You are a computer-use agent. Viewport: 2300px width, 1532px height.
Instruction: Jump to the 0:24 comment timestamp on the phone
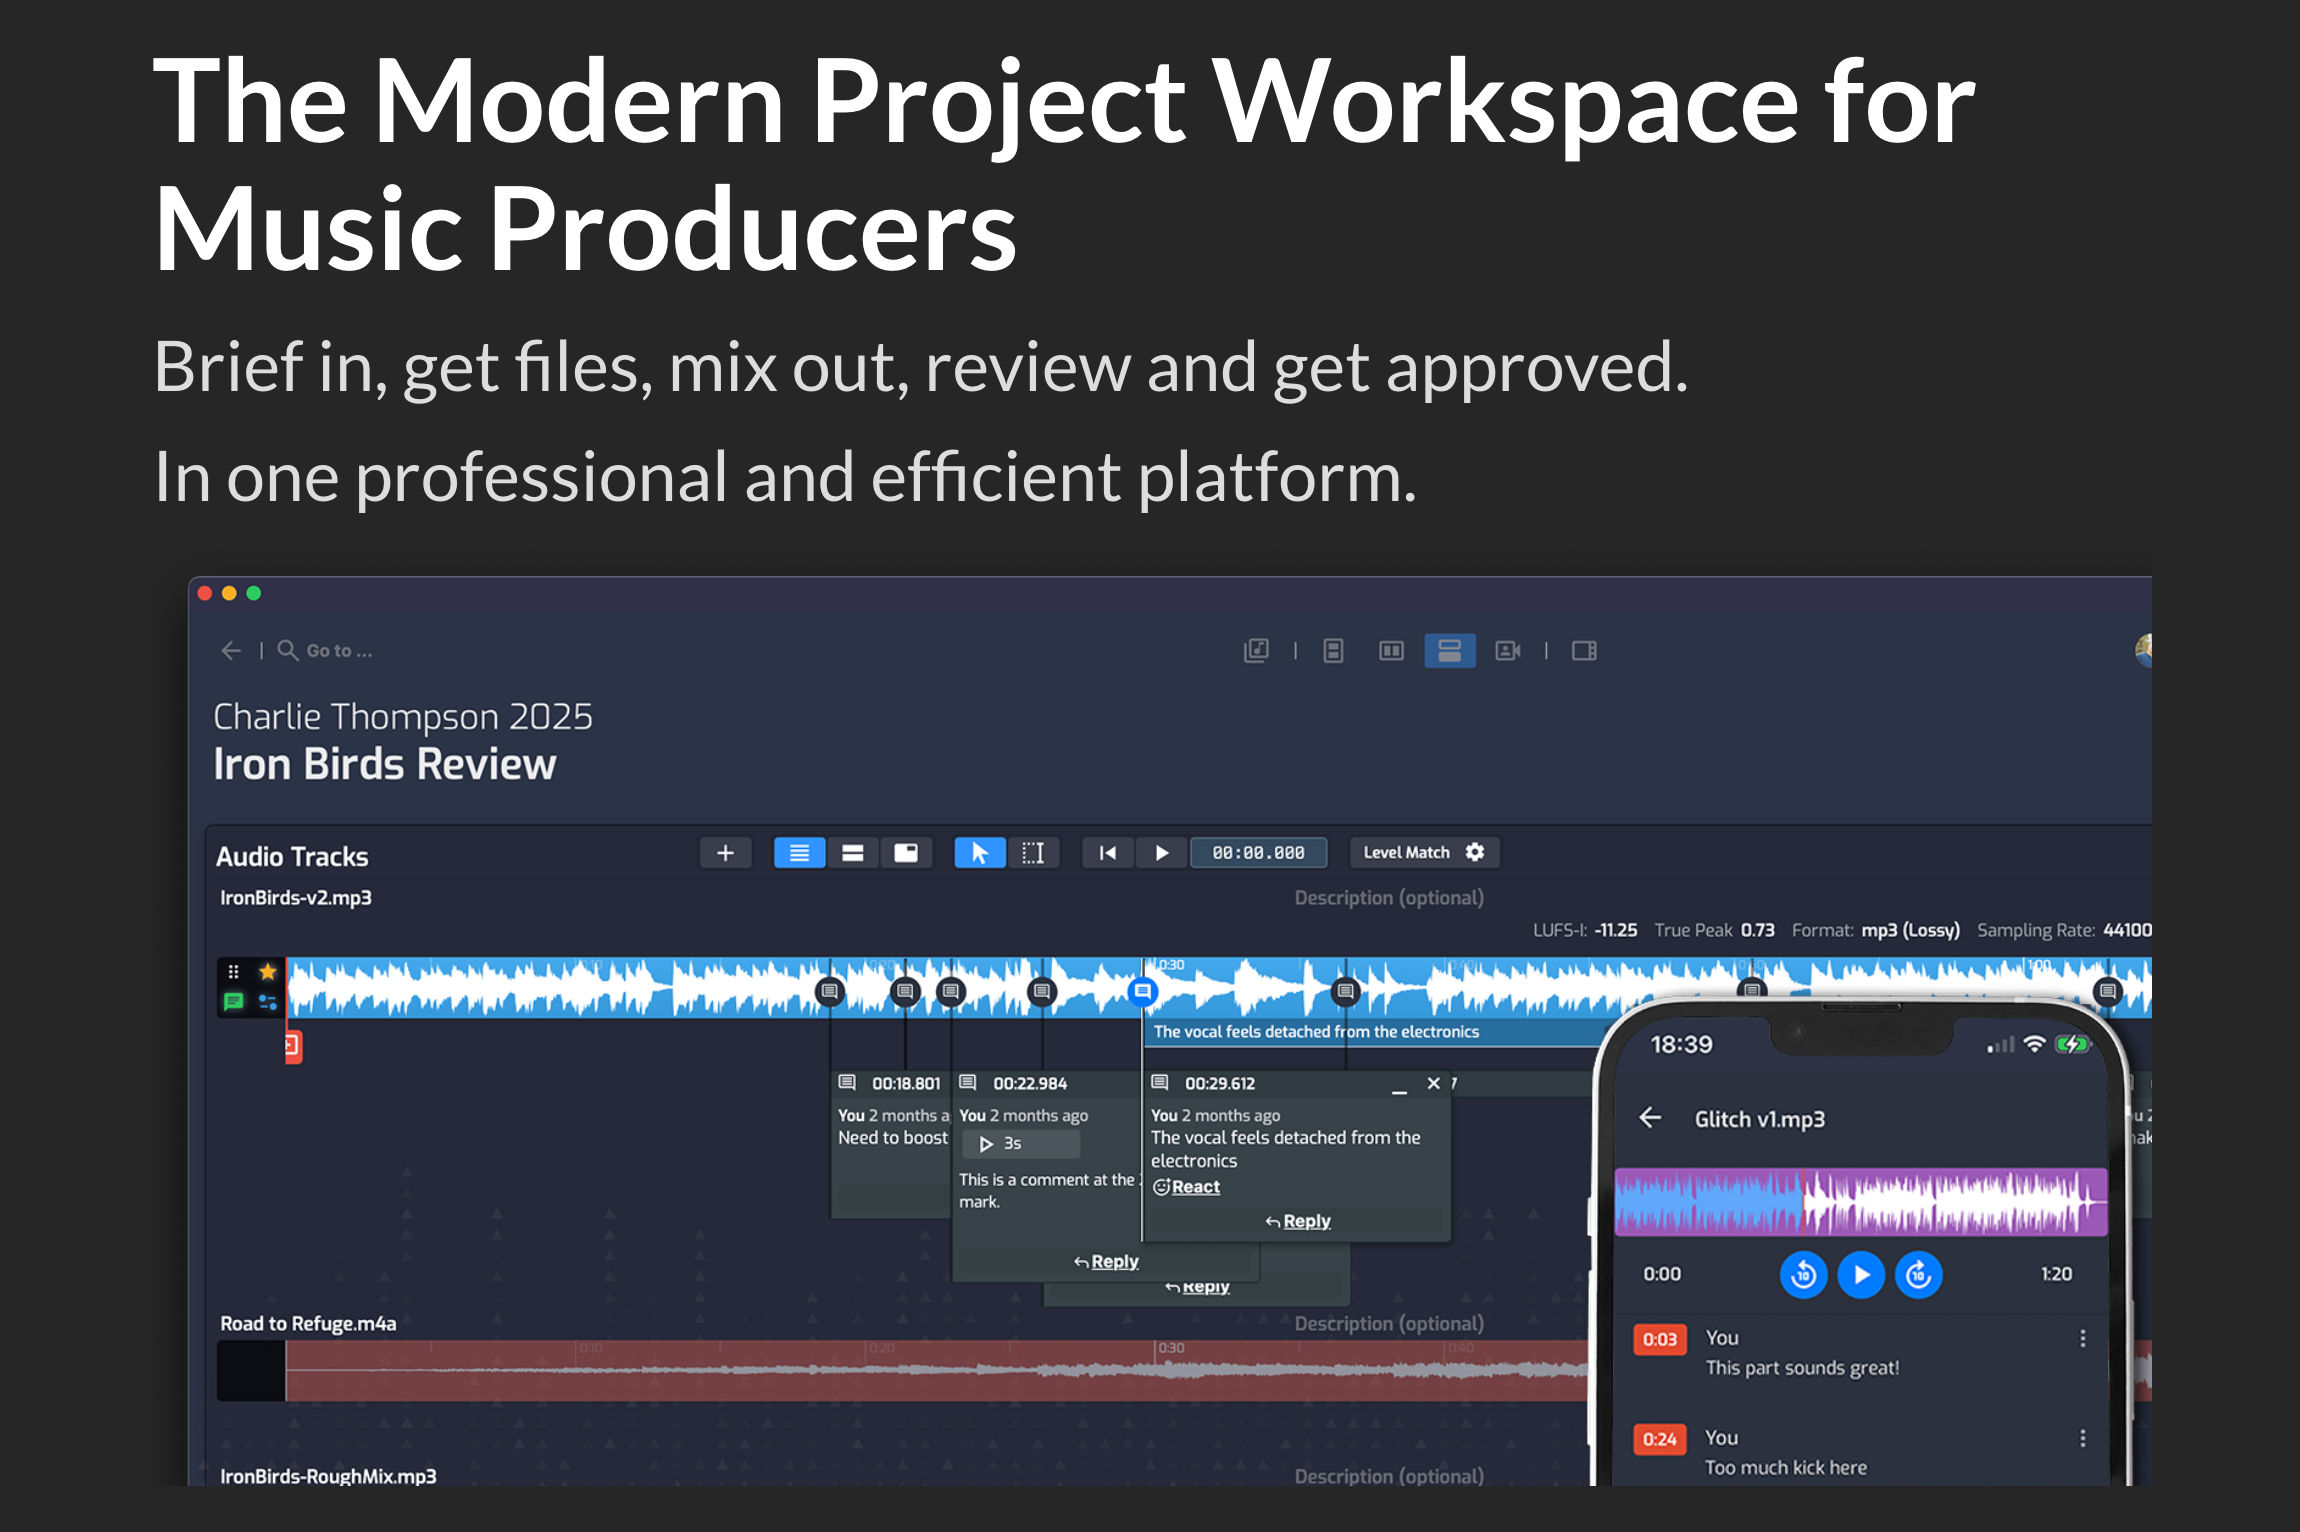pos(1660,1439)
